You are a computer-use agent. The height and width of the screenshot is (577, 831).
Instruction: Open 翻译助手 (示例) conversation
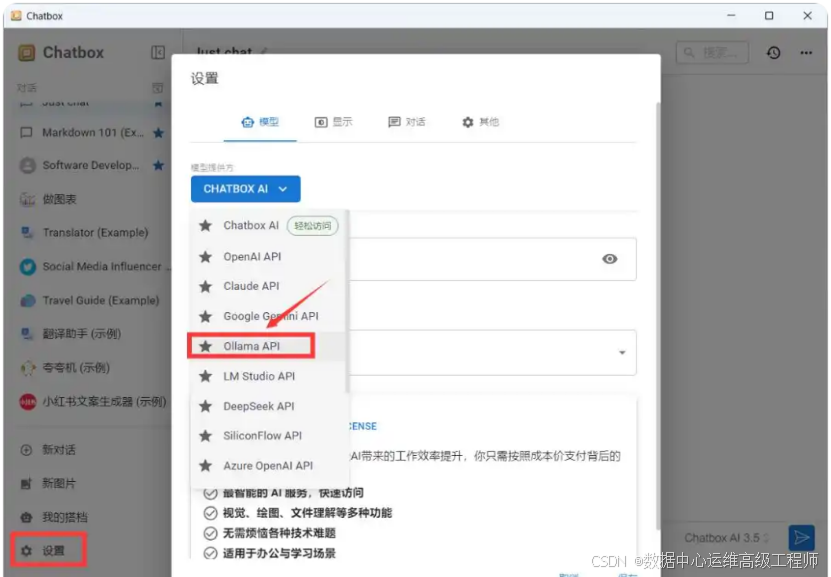[90, 334]
